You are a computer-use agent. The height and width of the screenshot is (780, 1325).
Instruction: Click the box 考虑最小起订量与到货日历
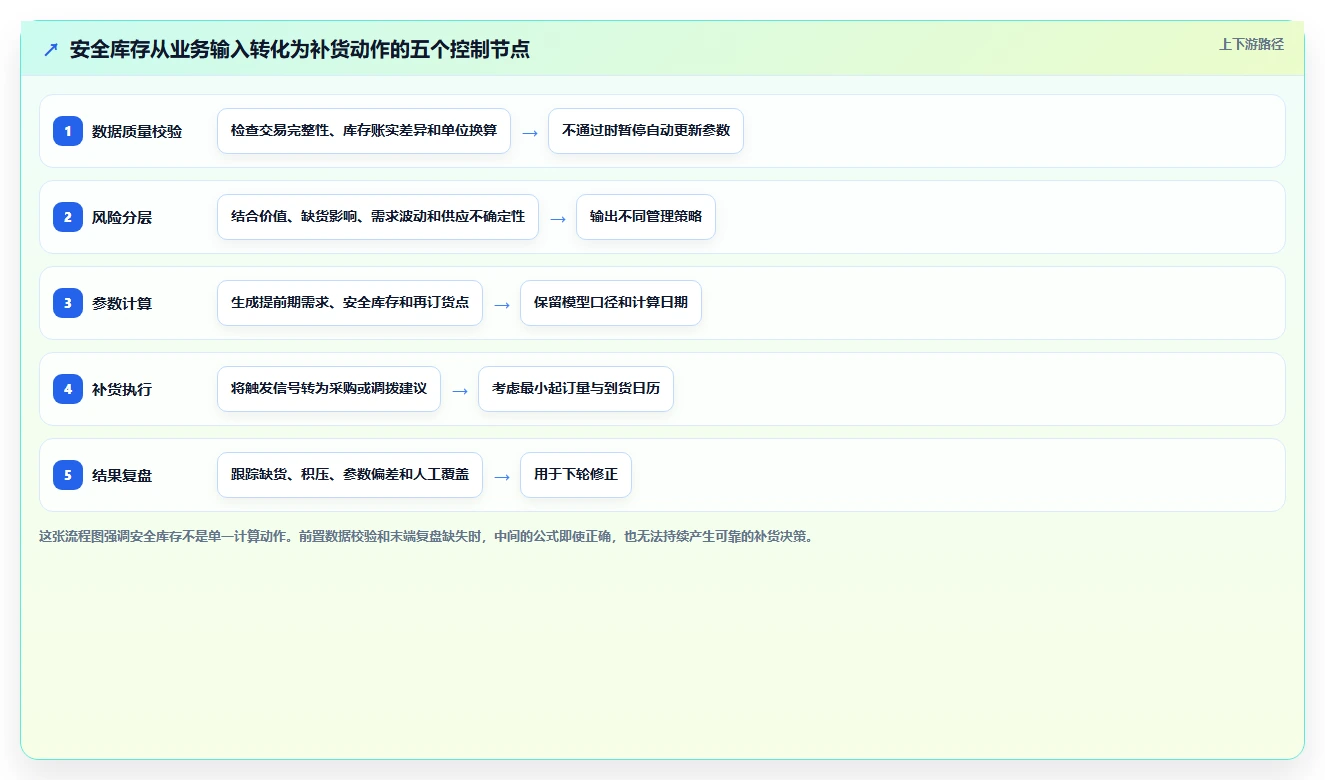click(576, 389)
